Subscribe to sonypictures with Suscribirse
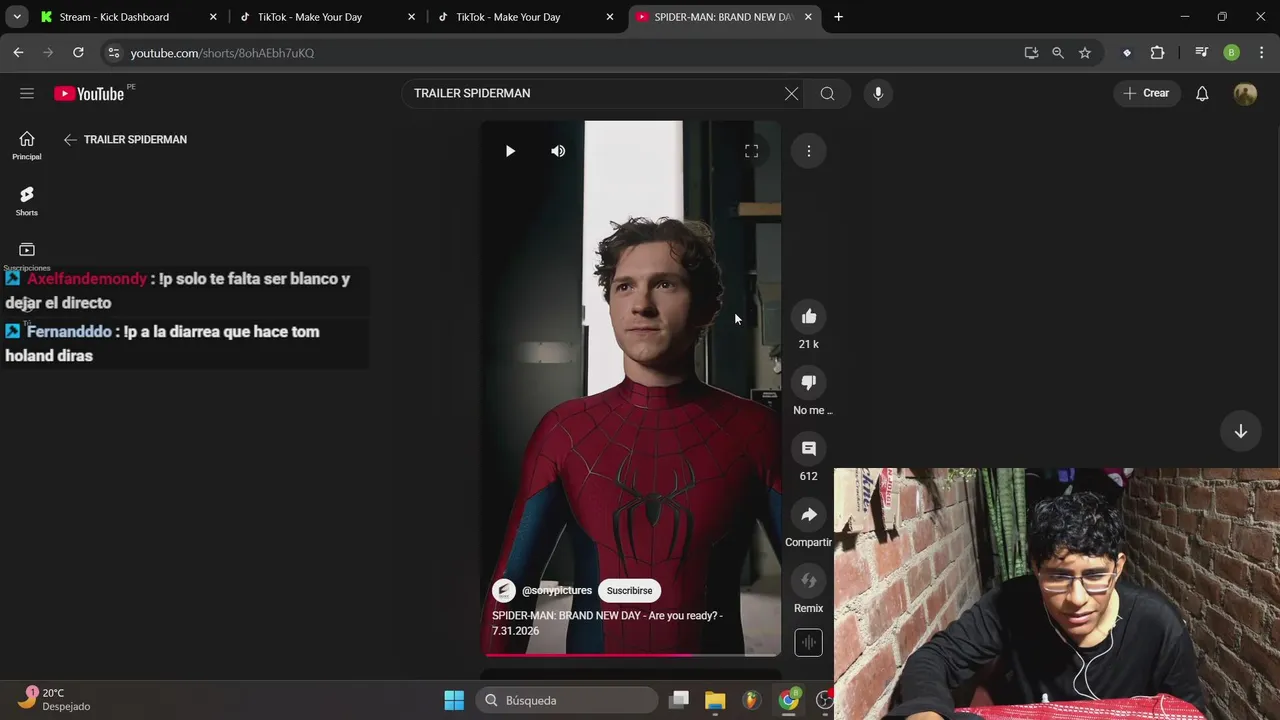The image size is (1280, 720). click(x=629, y=591)
